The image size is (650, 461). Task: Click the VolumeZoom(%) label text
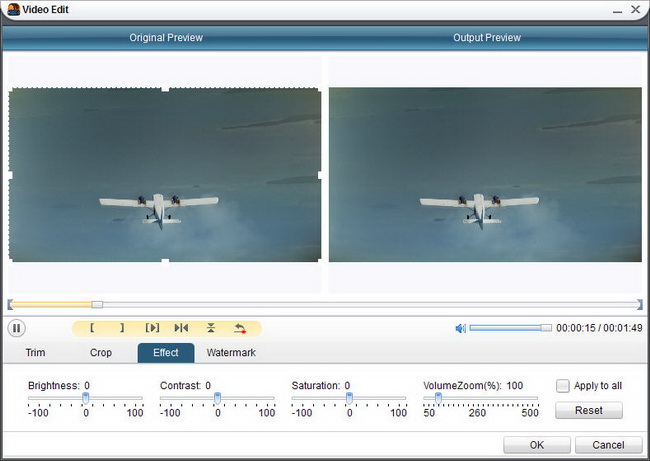point(462,386)
